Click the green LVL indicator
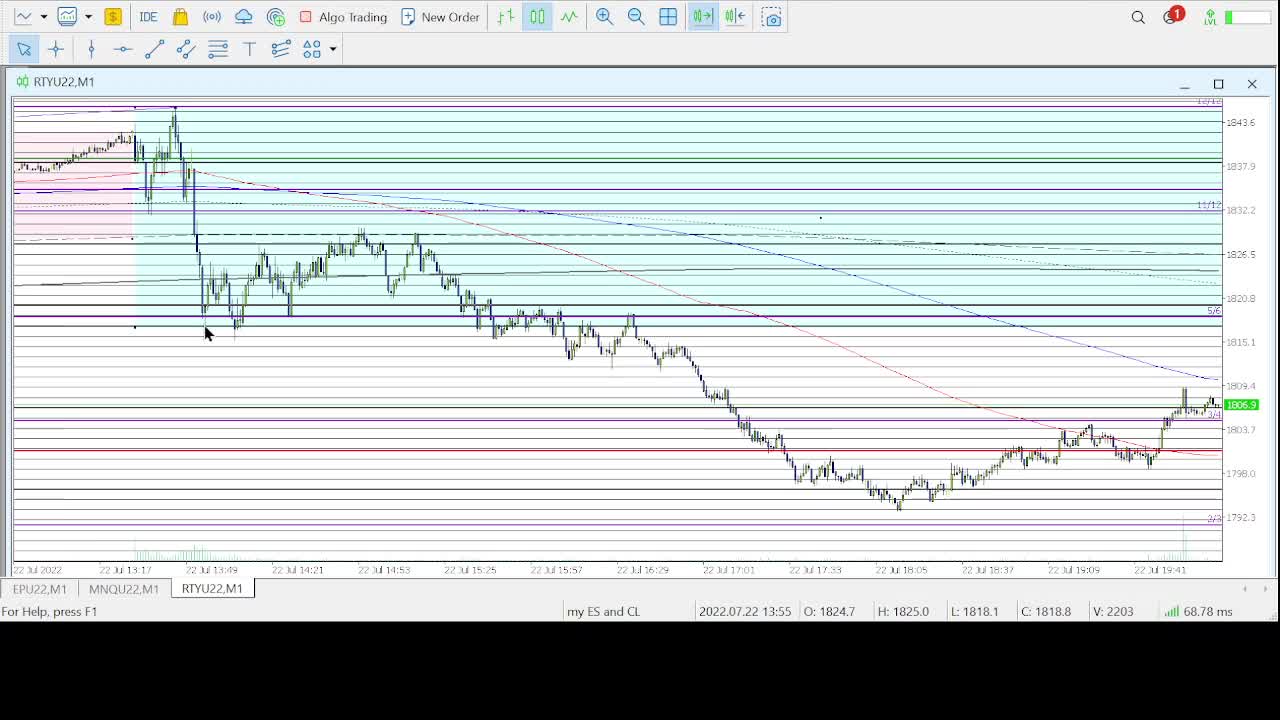 (1210, 17)
